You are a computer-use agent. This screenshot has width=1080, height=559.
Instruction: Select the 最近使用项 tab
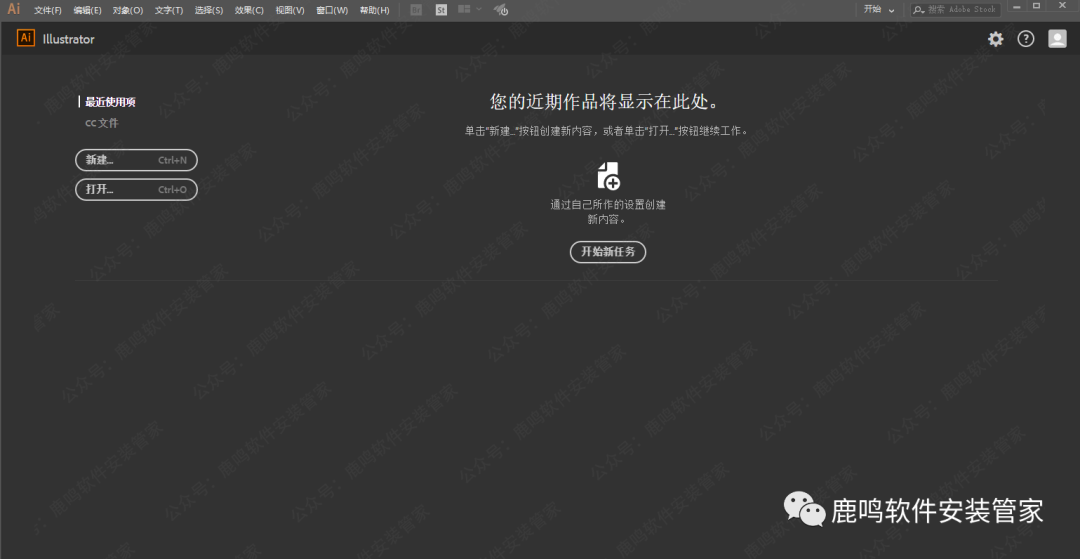point(110,102)
